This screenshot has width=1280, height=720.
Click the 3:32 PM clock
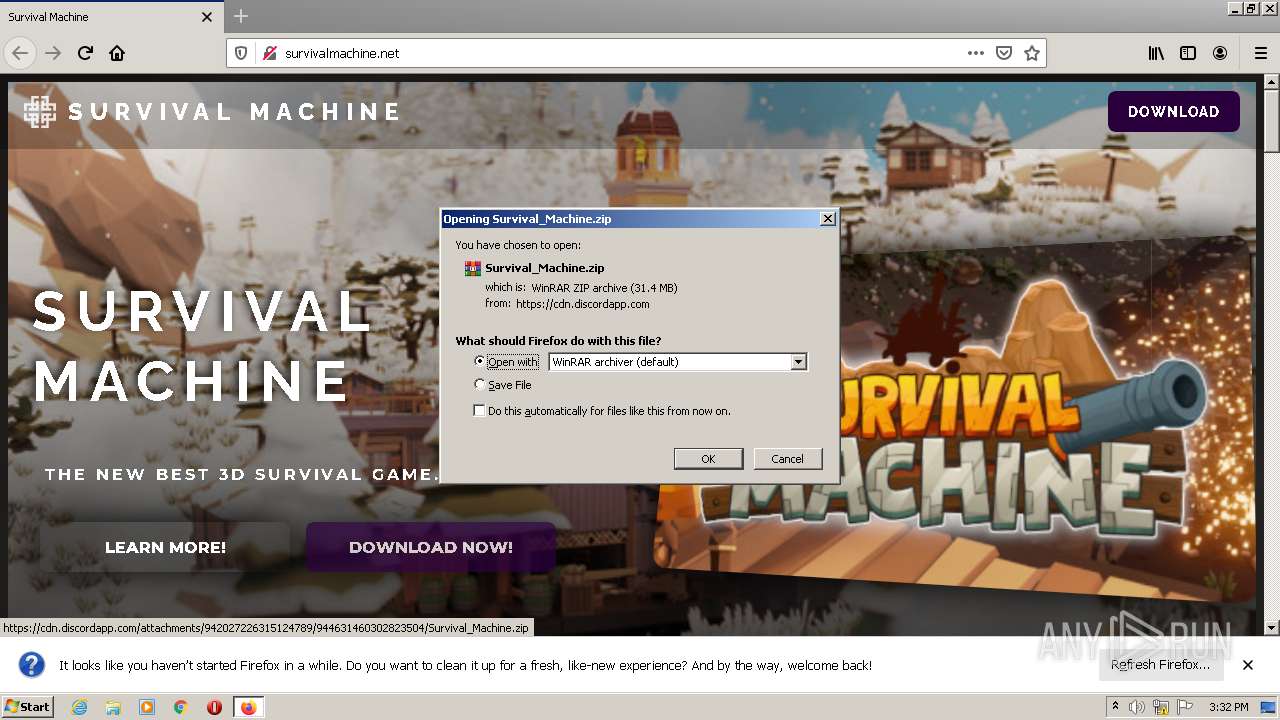pyautogui.click(x=1228, y=707)
